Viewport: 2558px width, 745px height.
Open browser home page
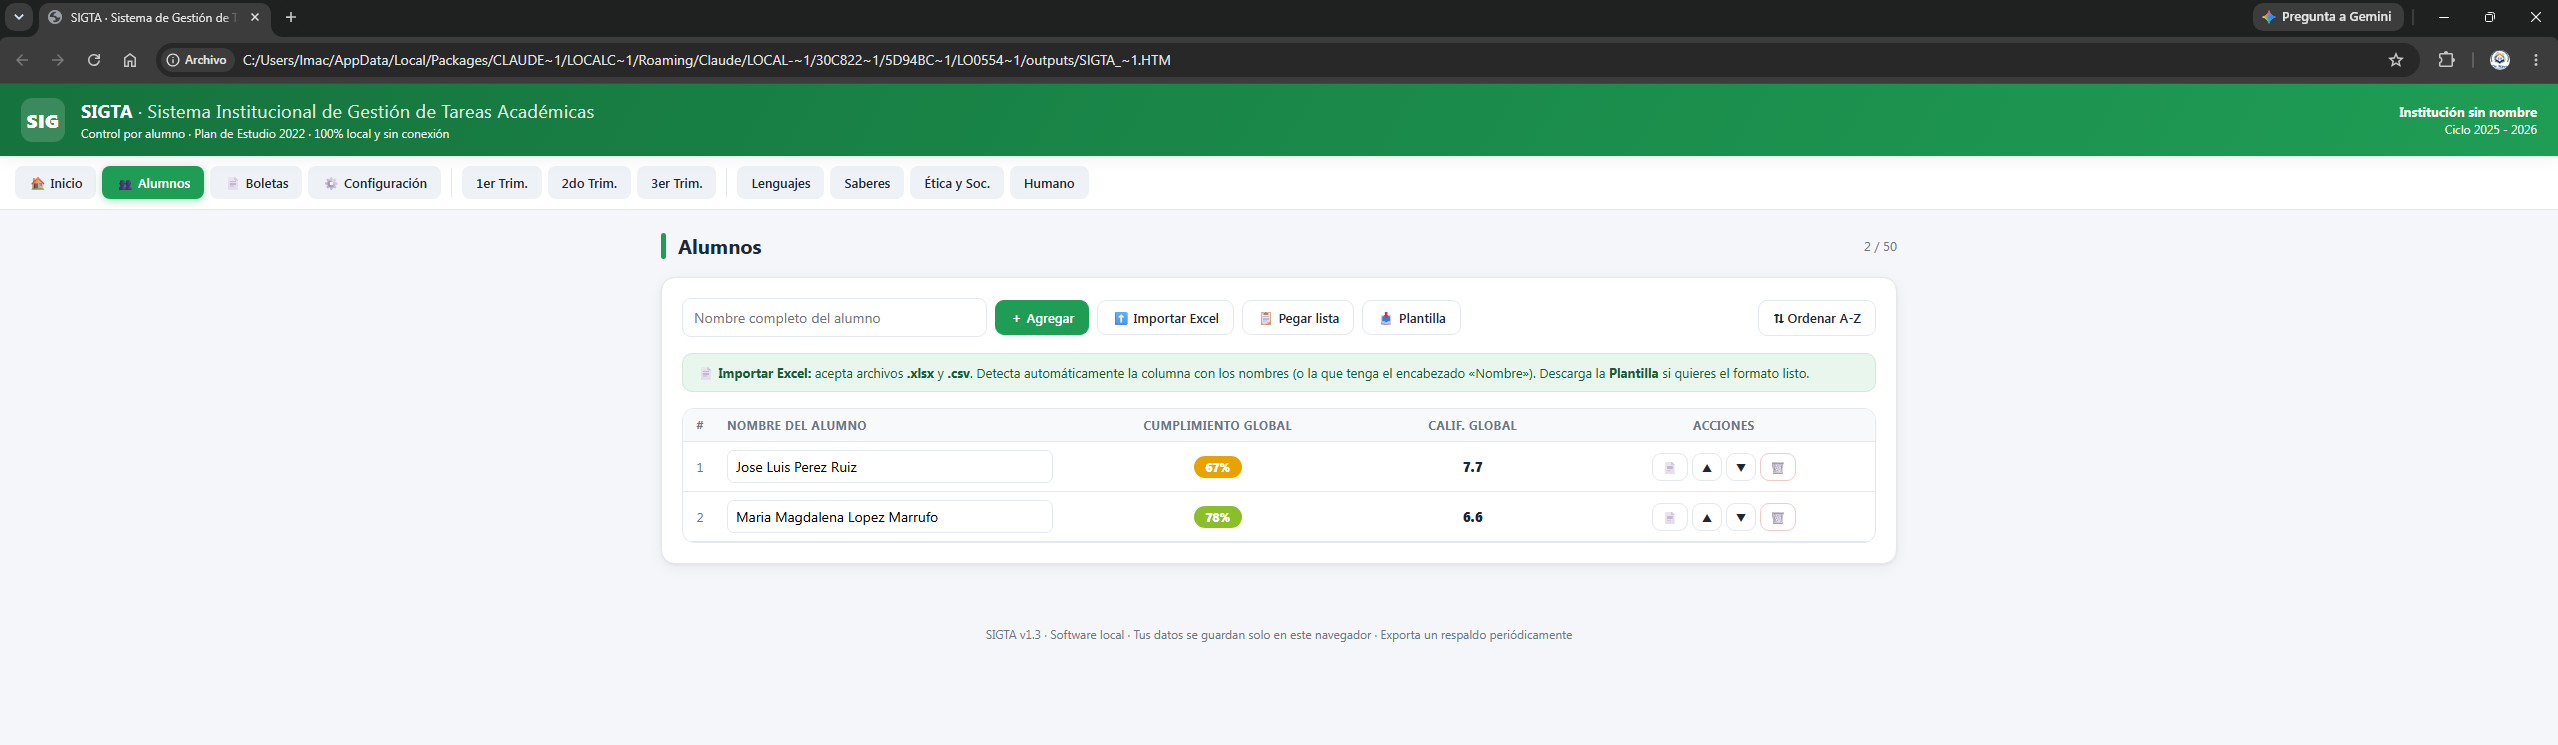130,60
